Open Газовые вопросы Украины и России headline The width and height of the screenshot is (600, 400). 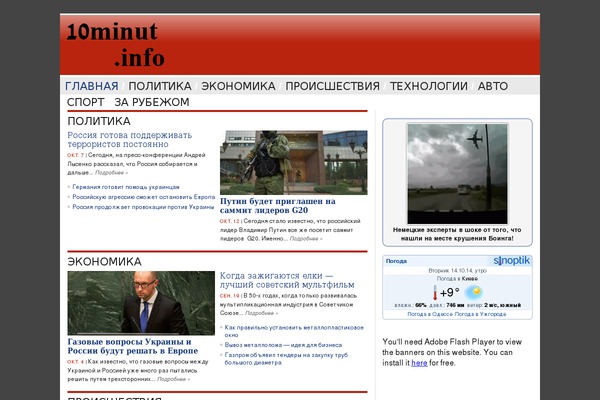[133, 346]
